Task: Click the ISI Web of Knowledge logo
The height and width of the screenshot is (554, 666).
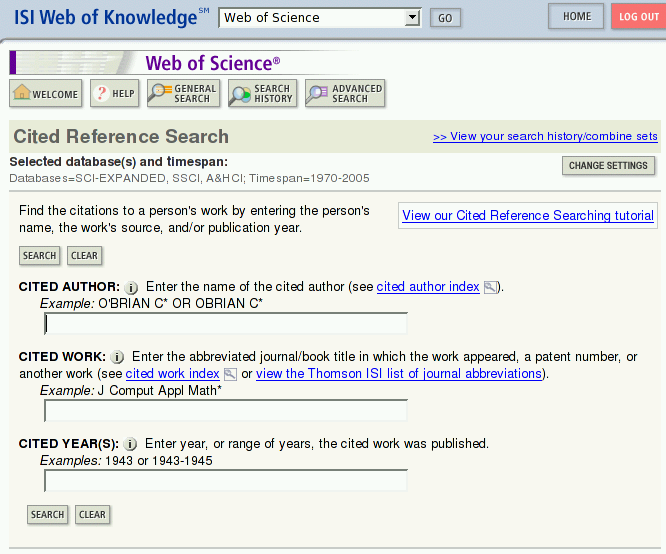Action: (x=111, y=17)
